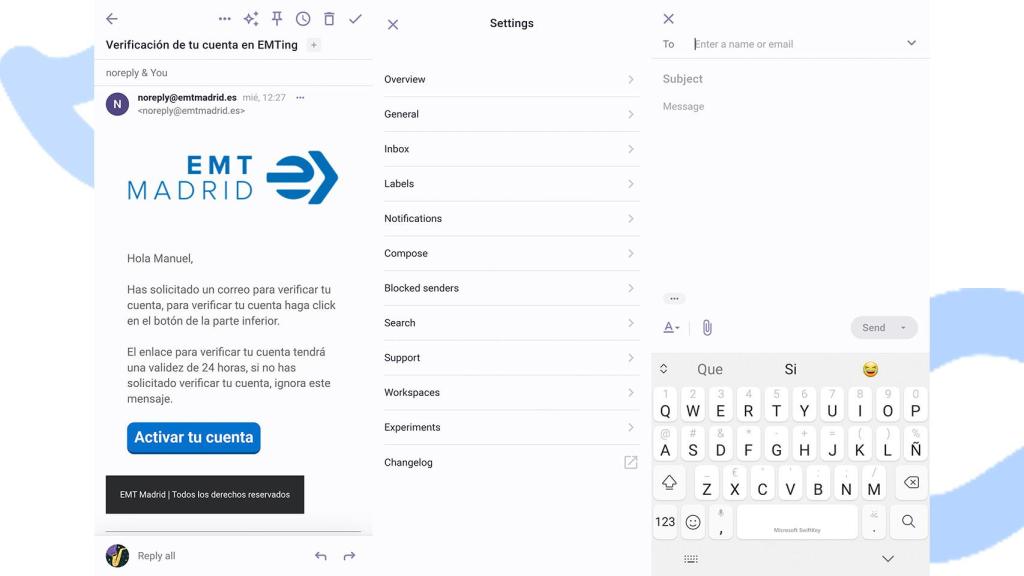The height and width of the screenshot is (576, 1024).
Task: Pin the email using the pin icon
Action: 277,19
